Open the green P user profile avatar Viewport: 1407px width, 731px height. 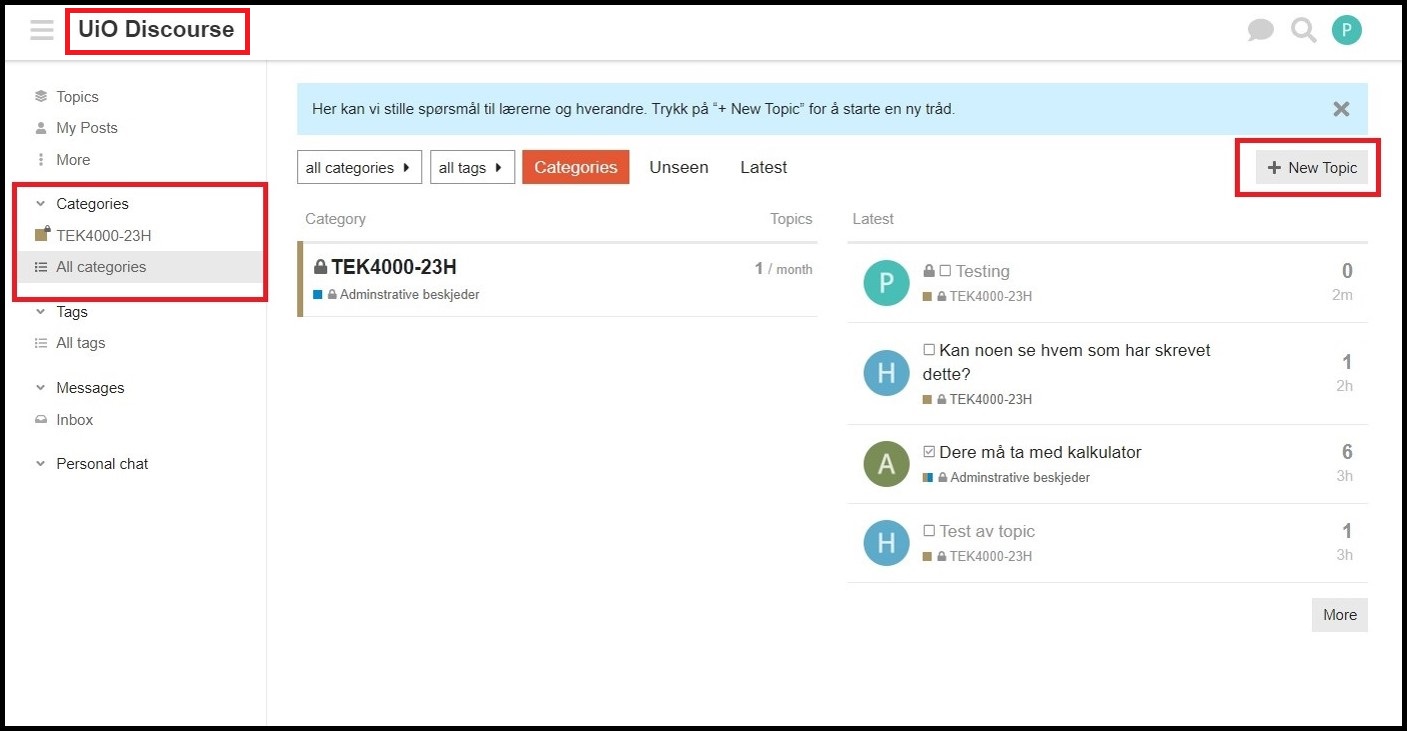tap(1347, 30)
